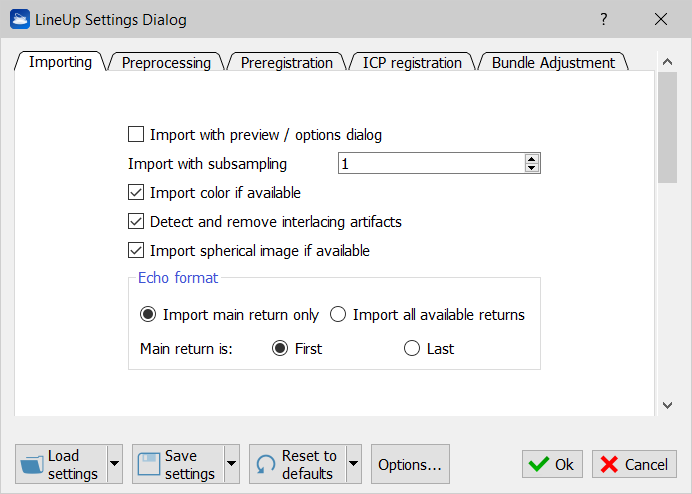Screen dimensions: 692x494
Task: Enable Import with preview / options dialog
Action: 136,134
